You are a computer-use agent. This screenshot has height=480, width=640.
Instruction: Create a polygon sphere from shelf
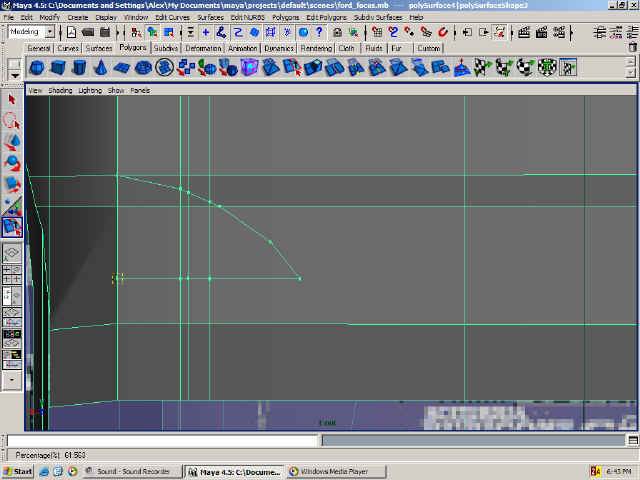(x=37, y=68)
